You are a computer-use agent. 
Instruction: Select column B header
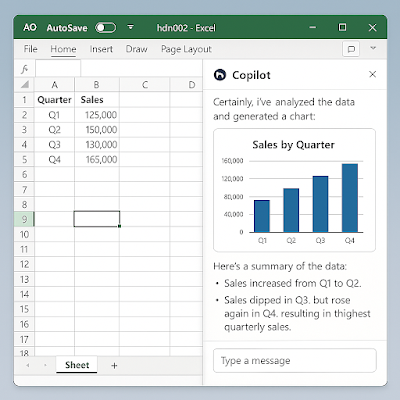[x=97, y=85]
